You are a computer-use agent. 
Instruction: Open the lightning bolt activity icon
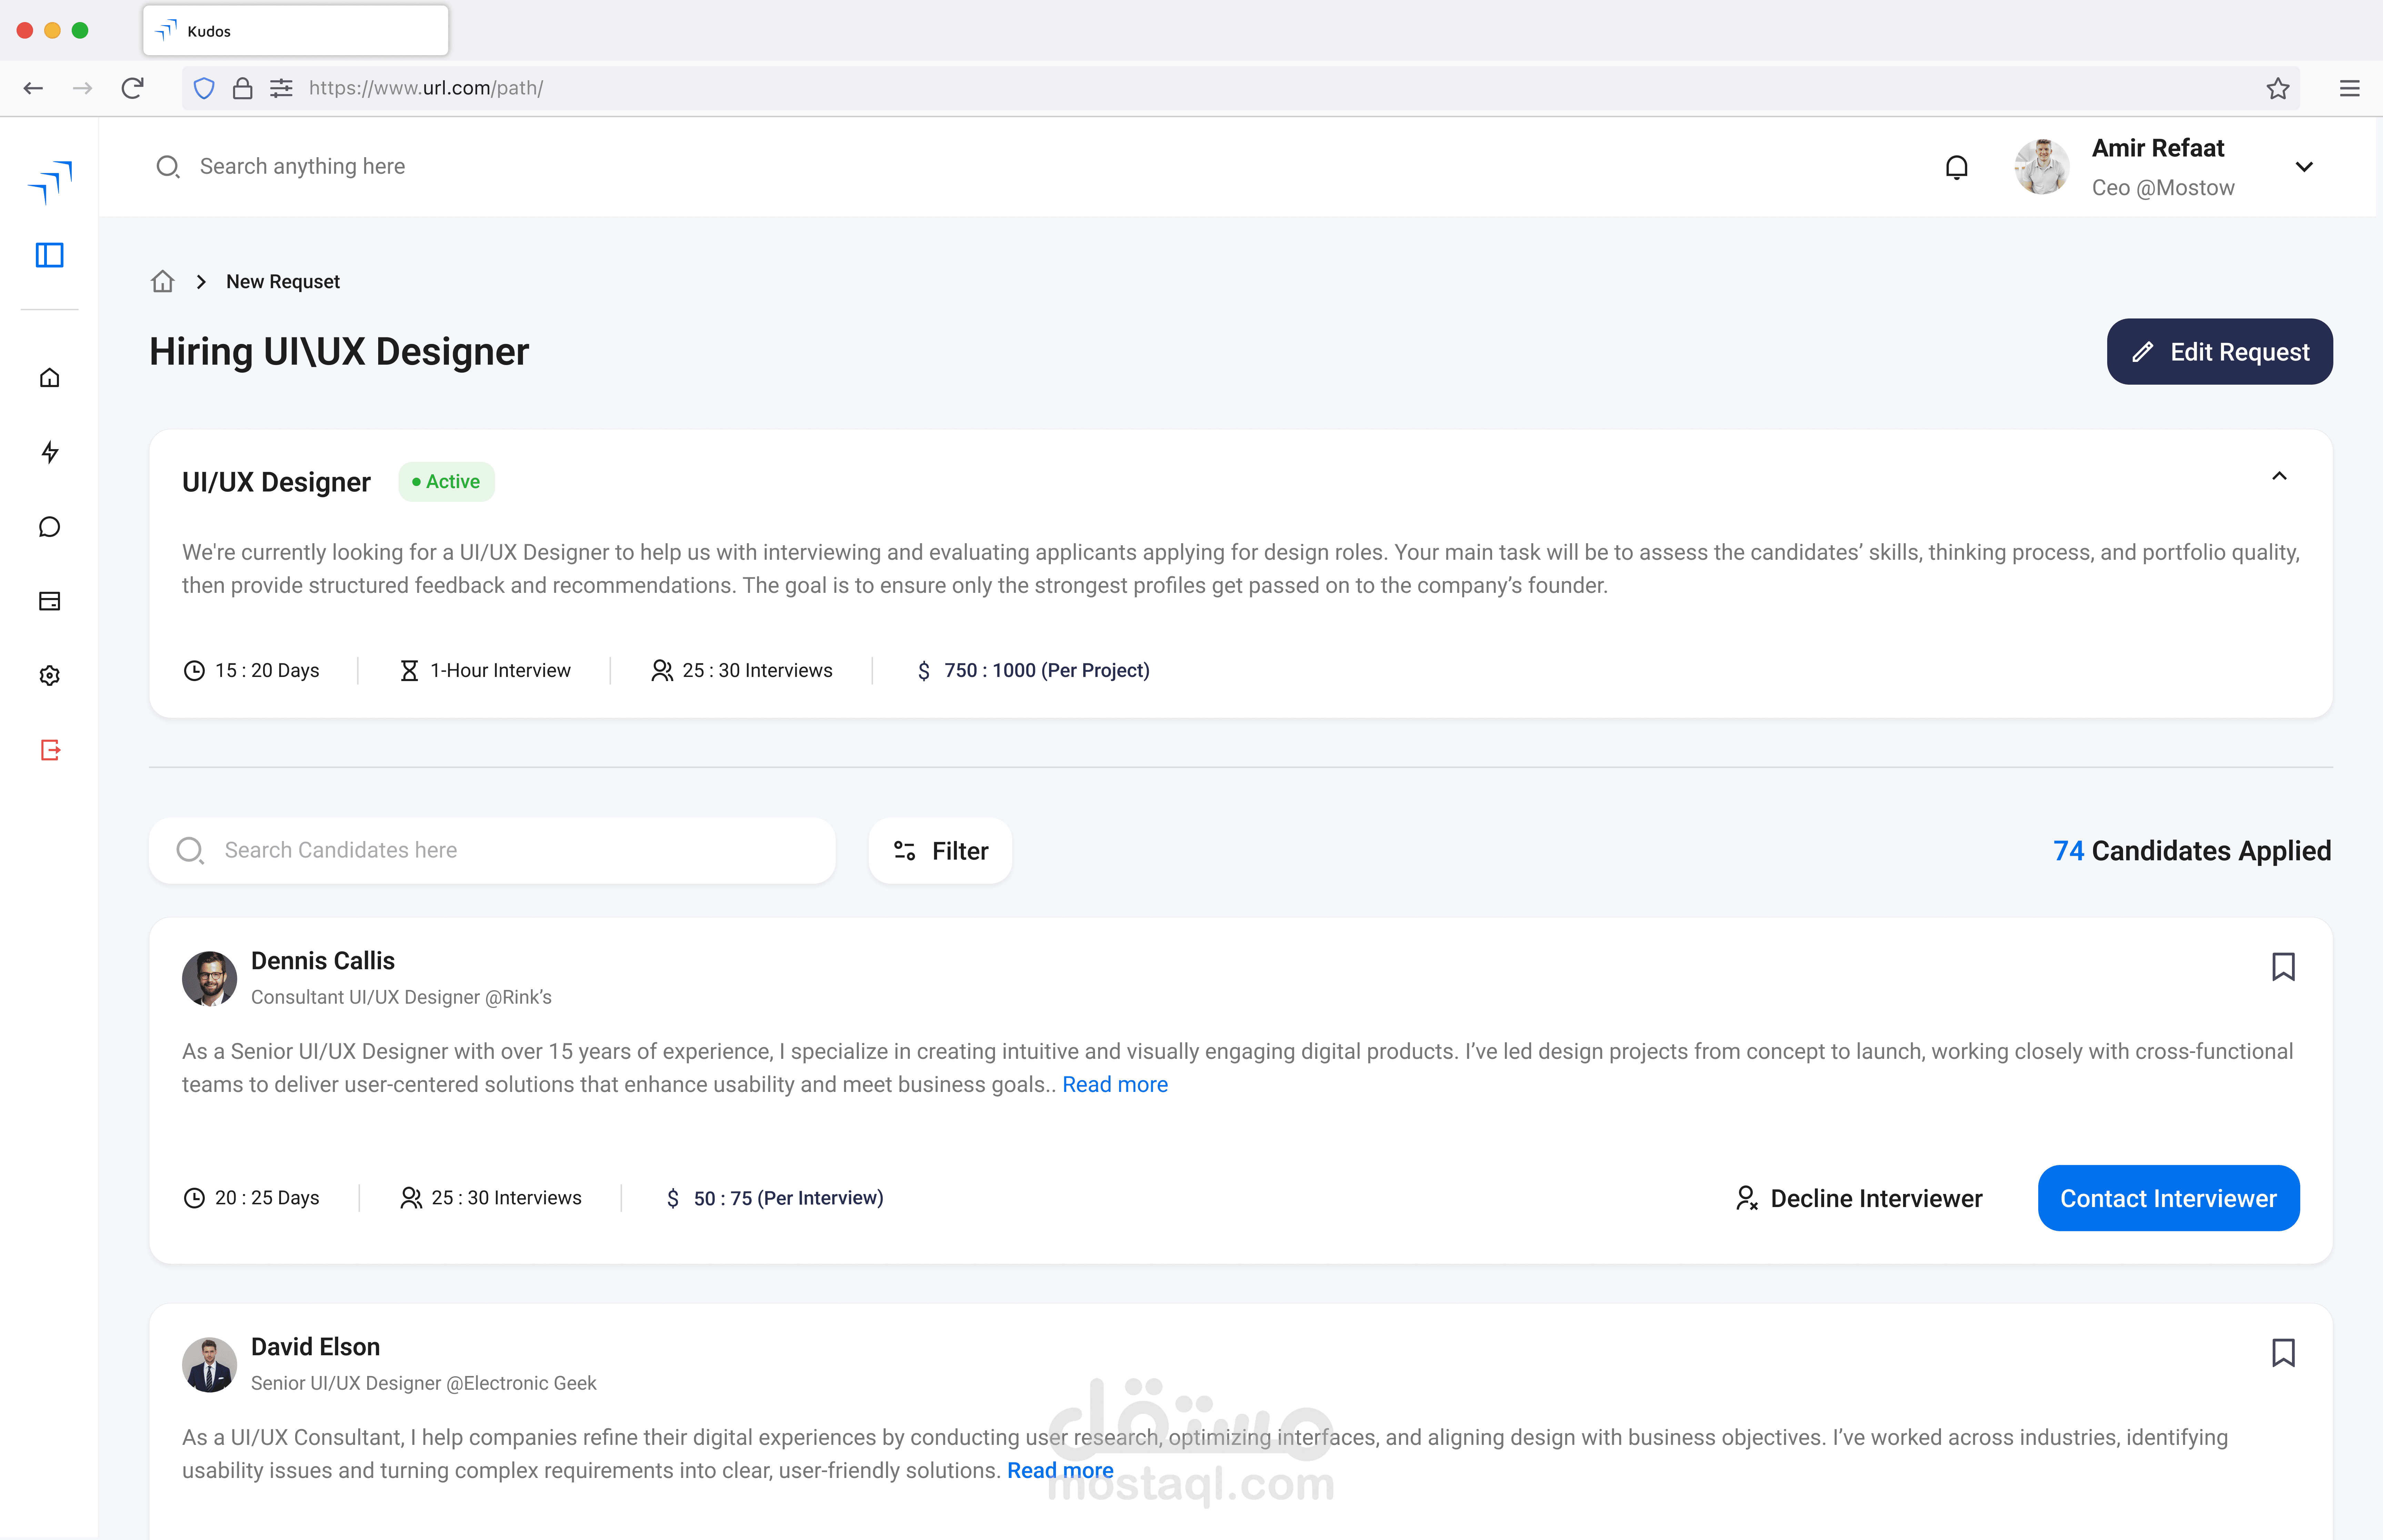click(x=49, y=452)
